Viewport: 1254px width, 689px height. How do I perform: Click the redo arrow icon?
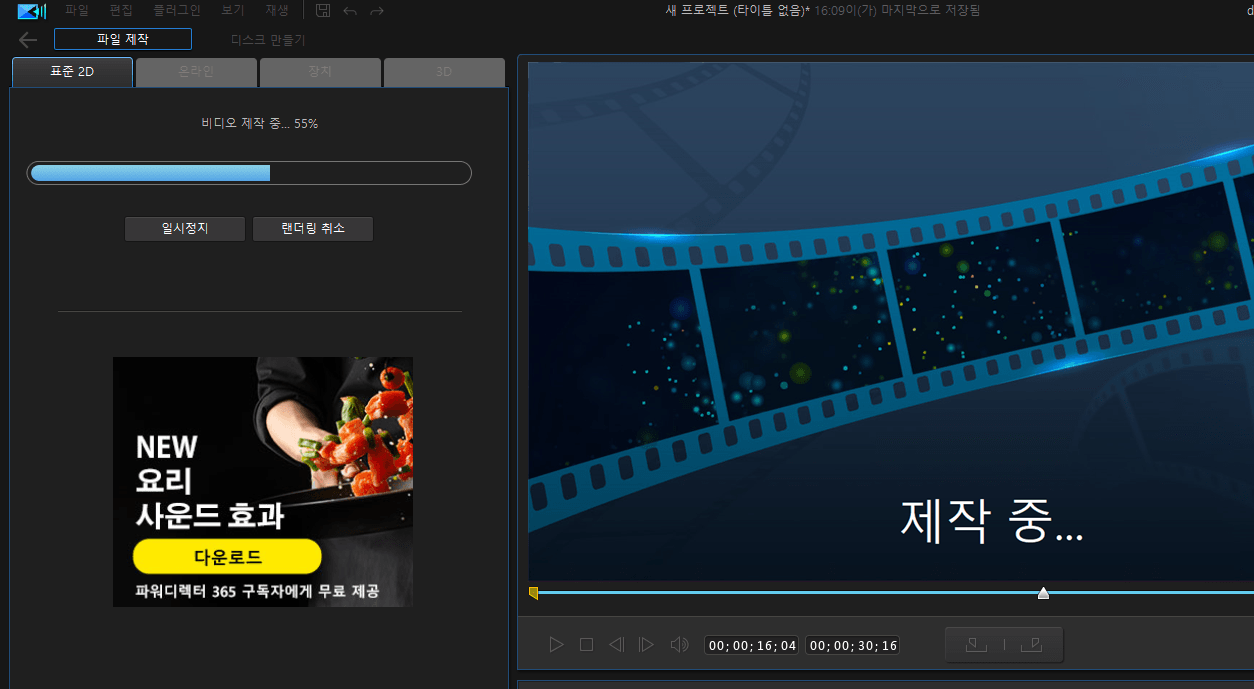tap(377, 11)
